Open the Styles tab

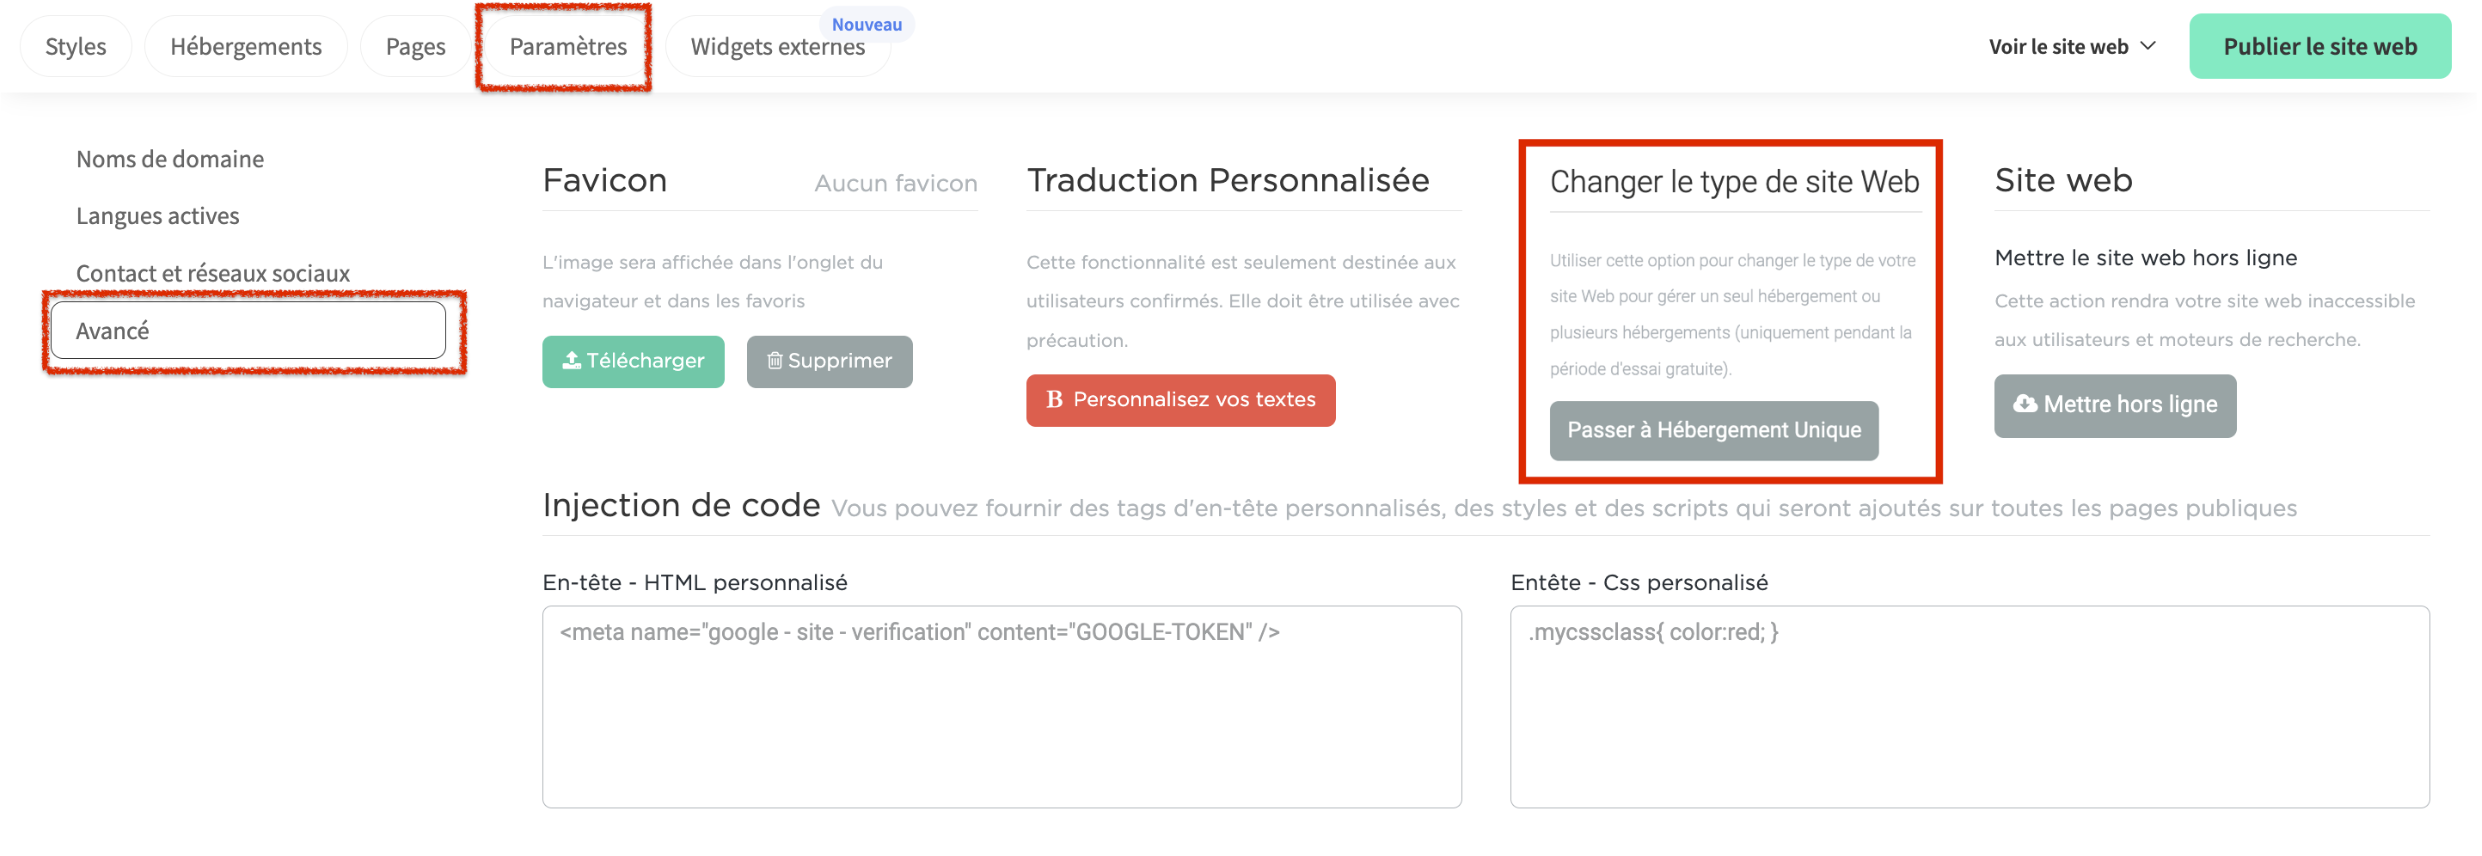(76, 47)
